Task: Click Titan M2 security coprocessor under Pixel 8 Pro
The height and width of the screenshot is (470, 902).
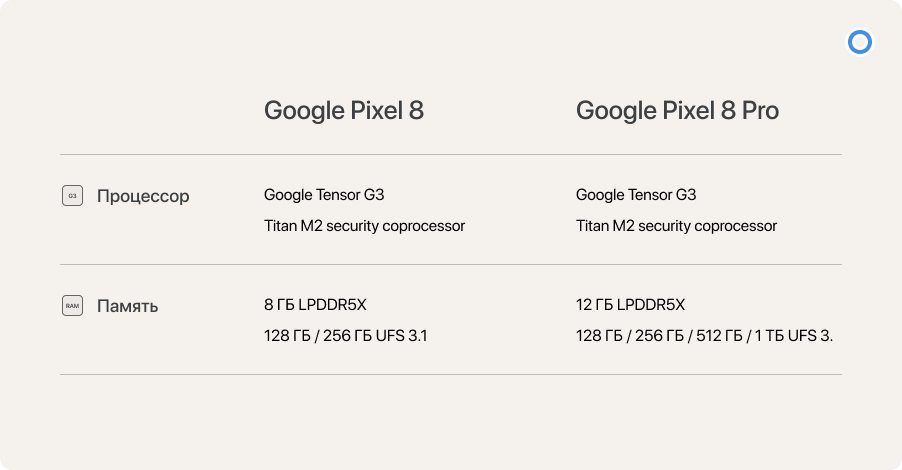Action: pos(676,226)
